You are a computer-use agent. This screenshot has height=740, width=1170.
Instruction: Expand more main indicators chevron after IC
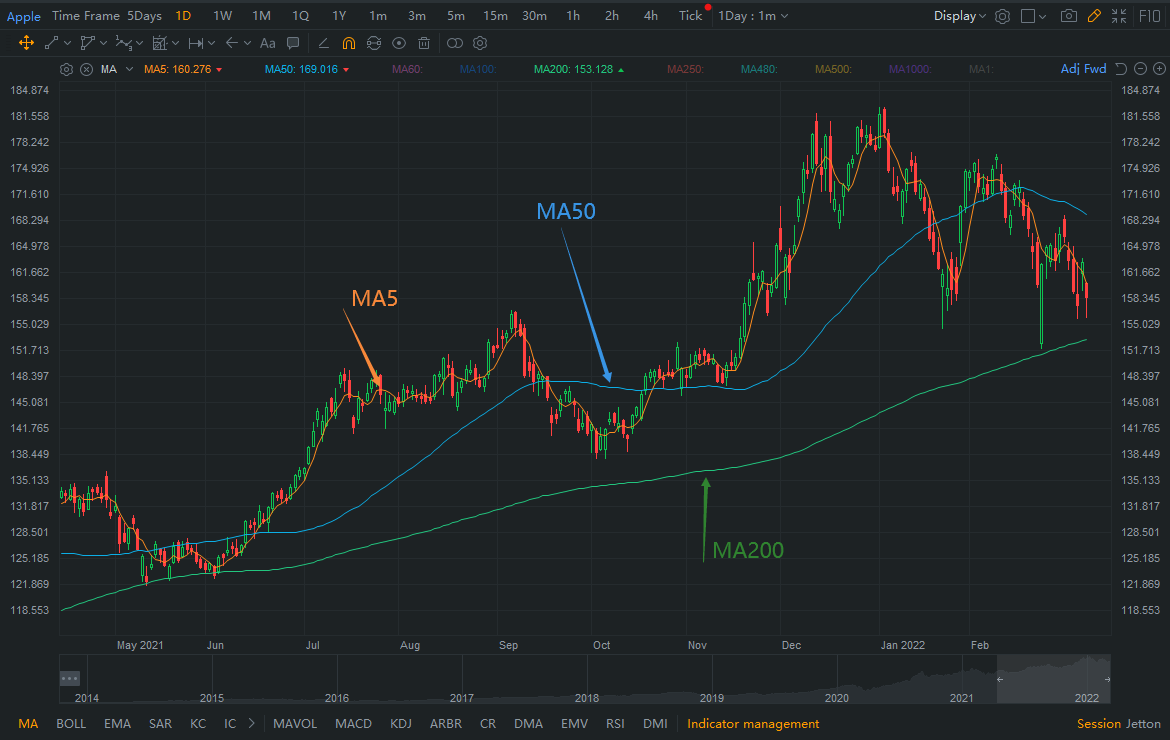pyautogui.click(x=251, y=723)
